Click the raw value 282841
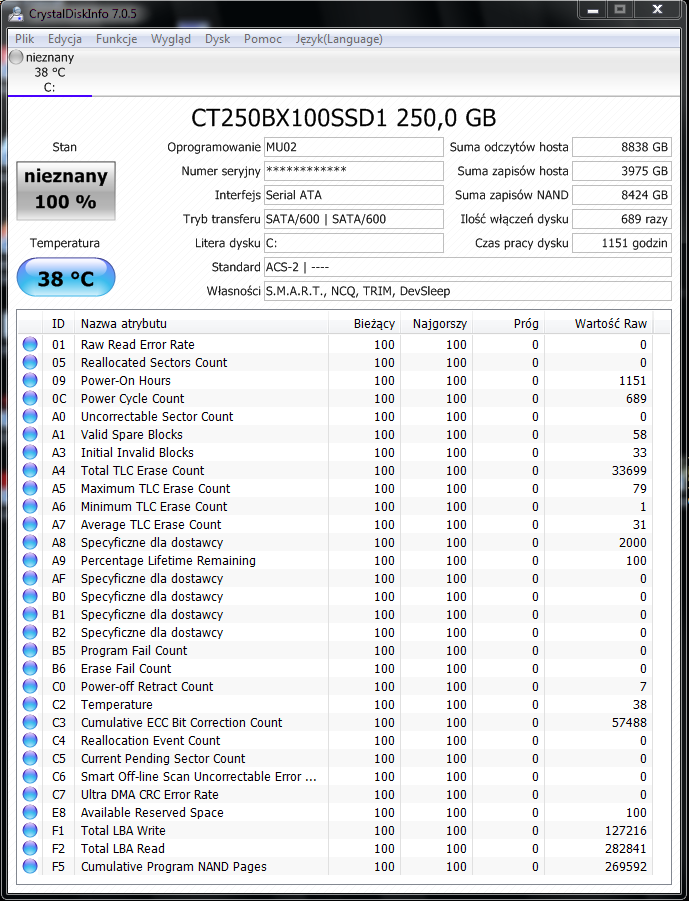This screenshot has width=689, height=901. click(x=626, y=848)
